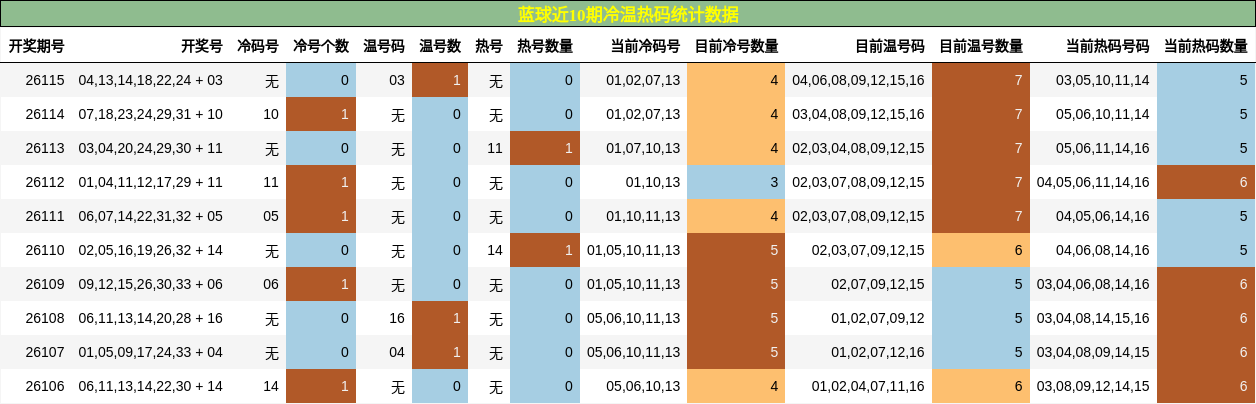Select the 目前温号码 column header

[x=890, y=46]
